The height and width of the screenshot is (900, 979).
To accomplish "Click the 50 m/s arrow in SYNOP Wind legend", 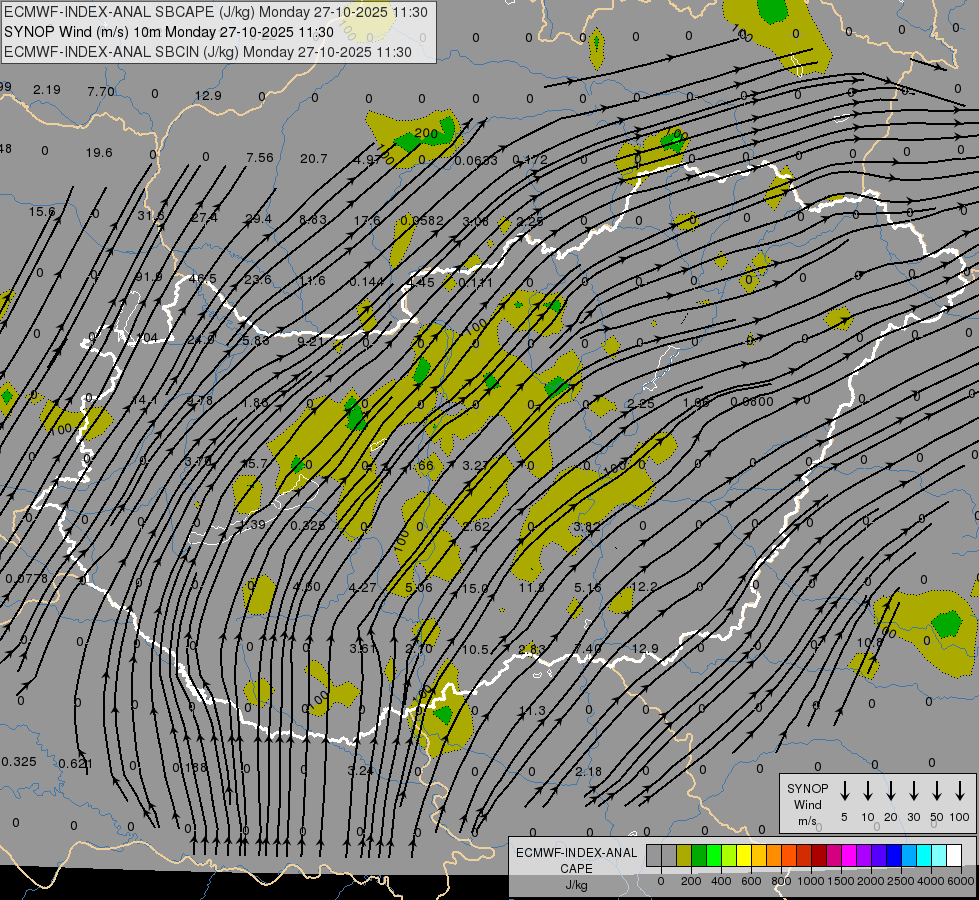I will pyautogui.click(x=937, y=791).
